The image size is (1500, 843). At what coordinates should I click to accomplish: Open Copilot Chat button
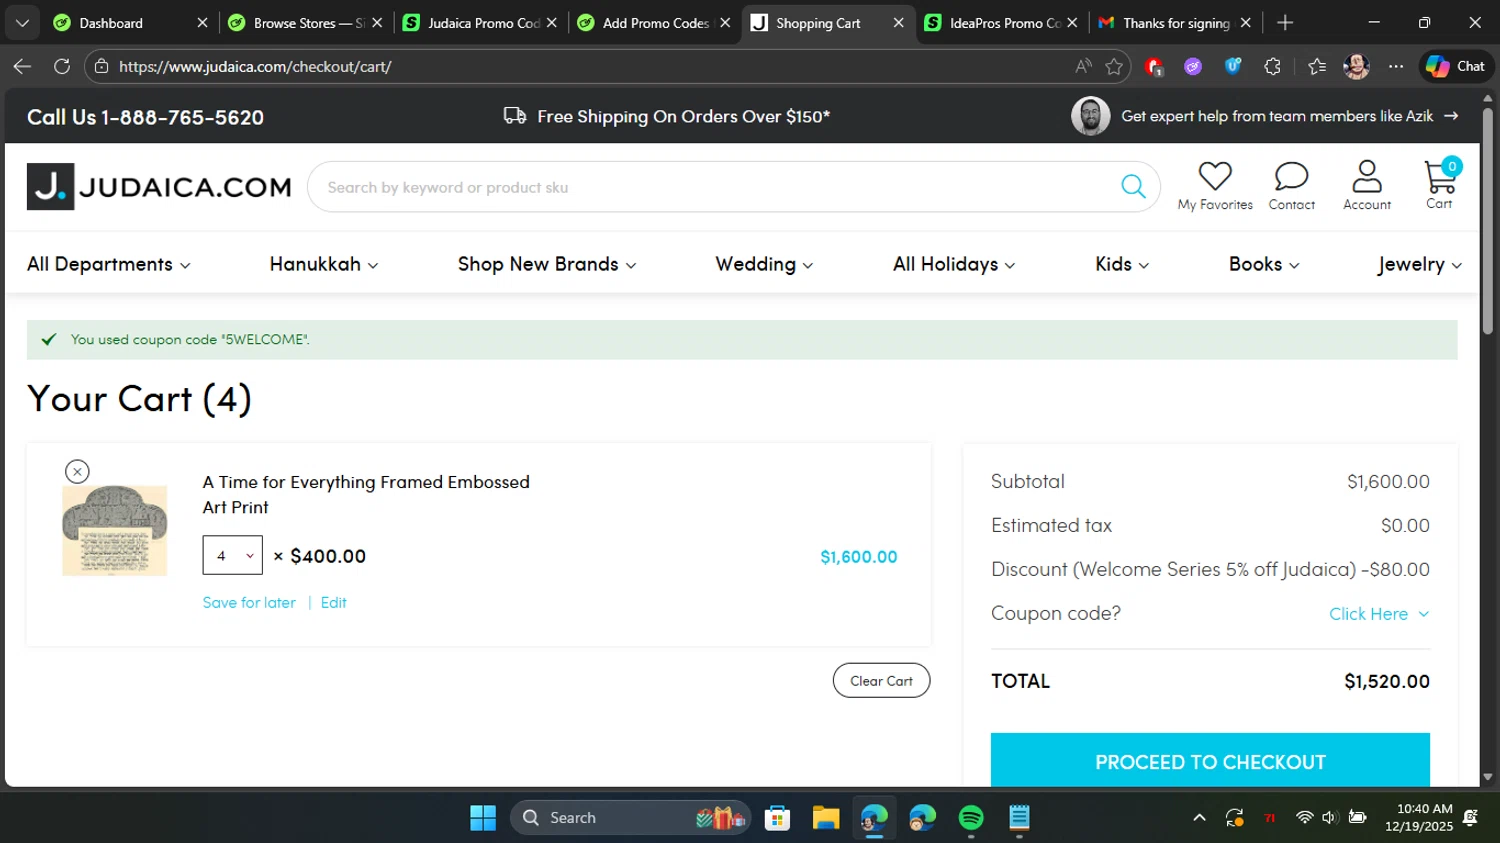tap(1456, 66)
